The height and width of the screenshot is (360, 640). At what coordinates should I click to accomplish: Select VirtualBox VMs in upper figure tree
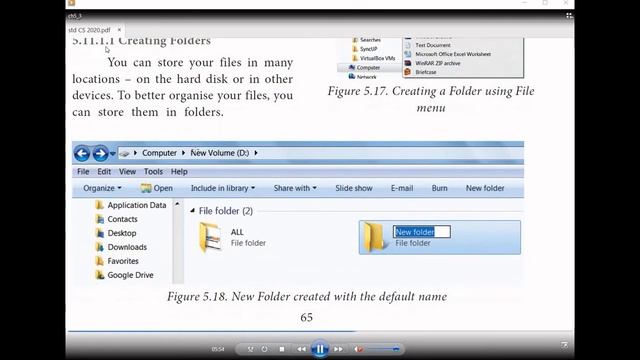(x=373, y=58)
